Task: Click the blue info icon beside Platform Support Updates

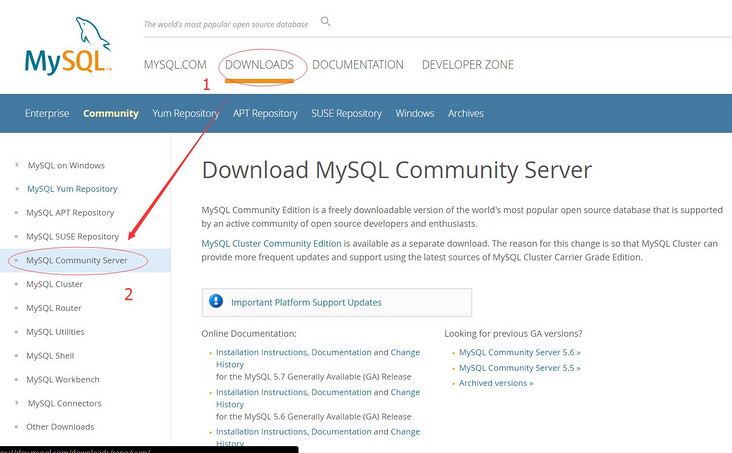Action: (x=216, y=301)
